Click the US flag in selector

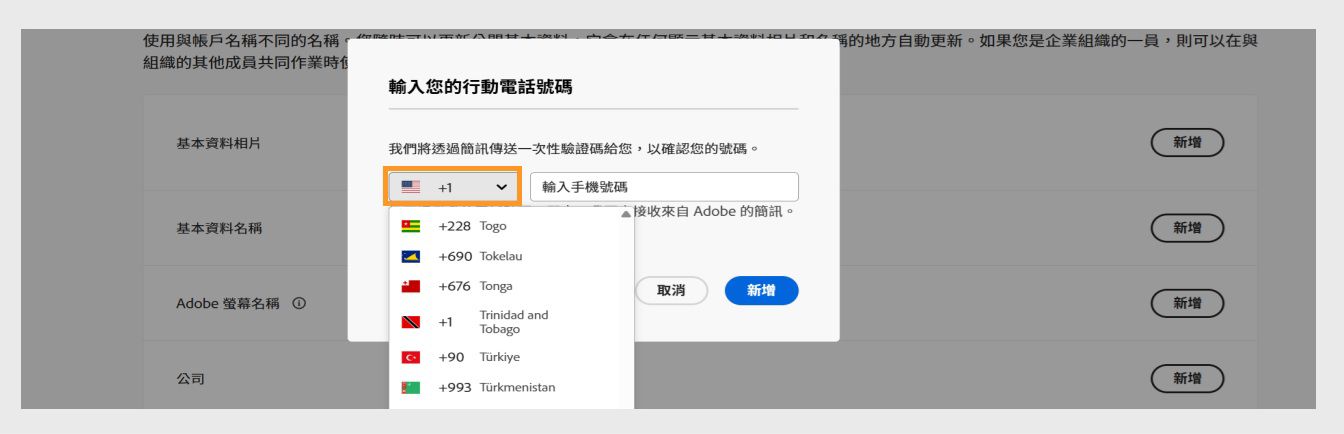(x=411, y=187)
